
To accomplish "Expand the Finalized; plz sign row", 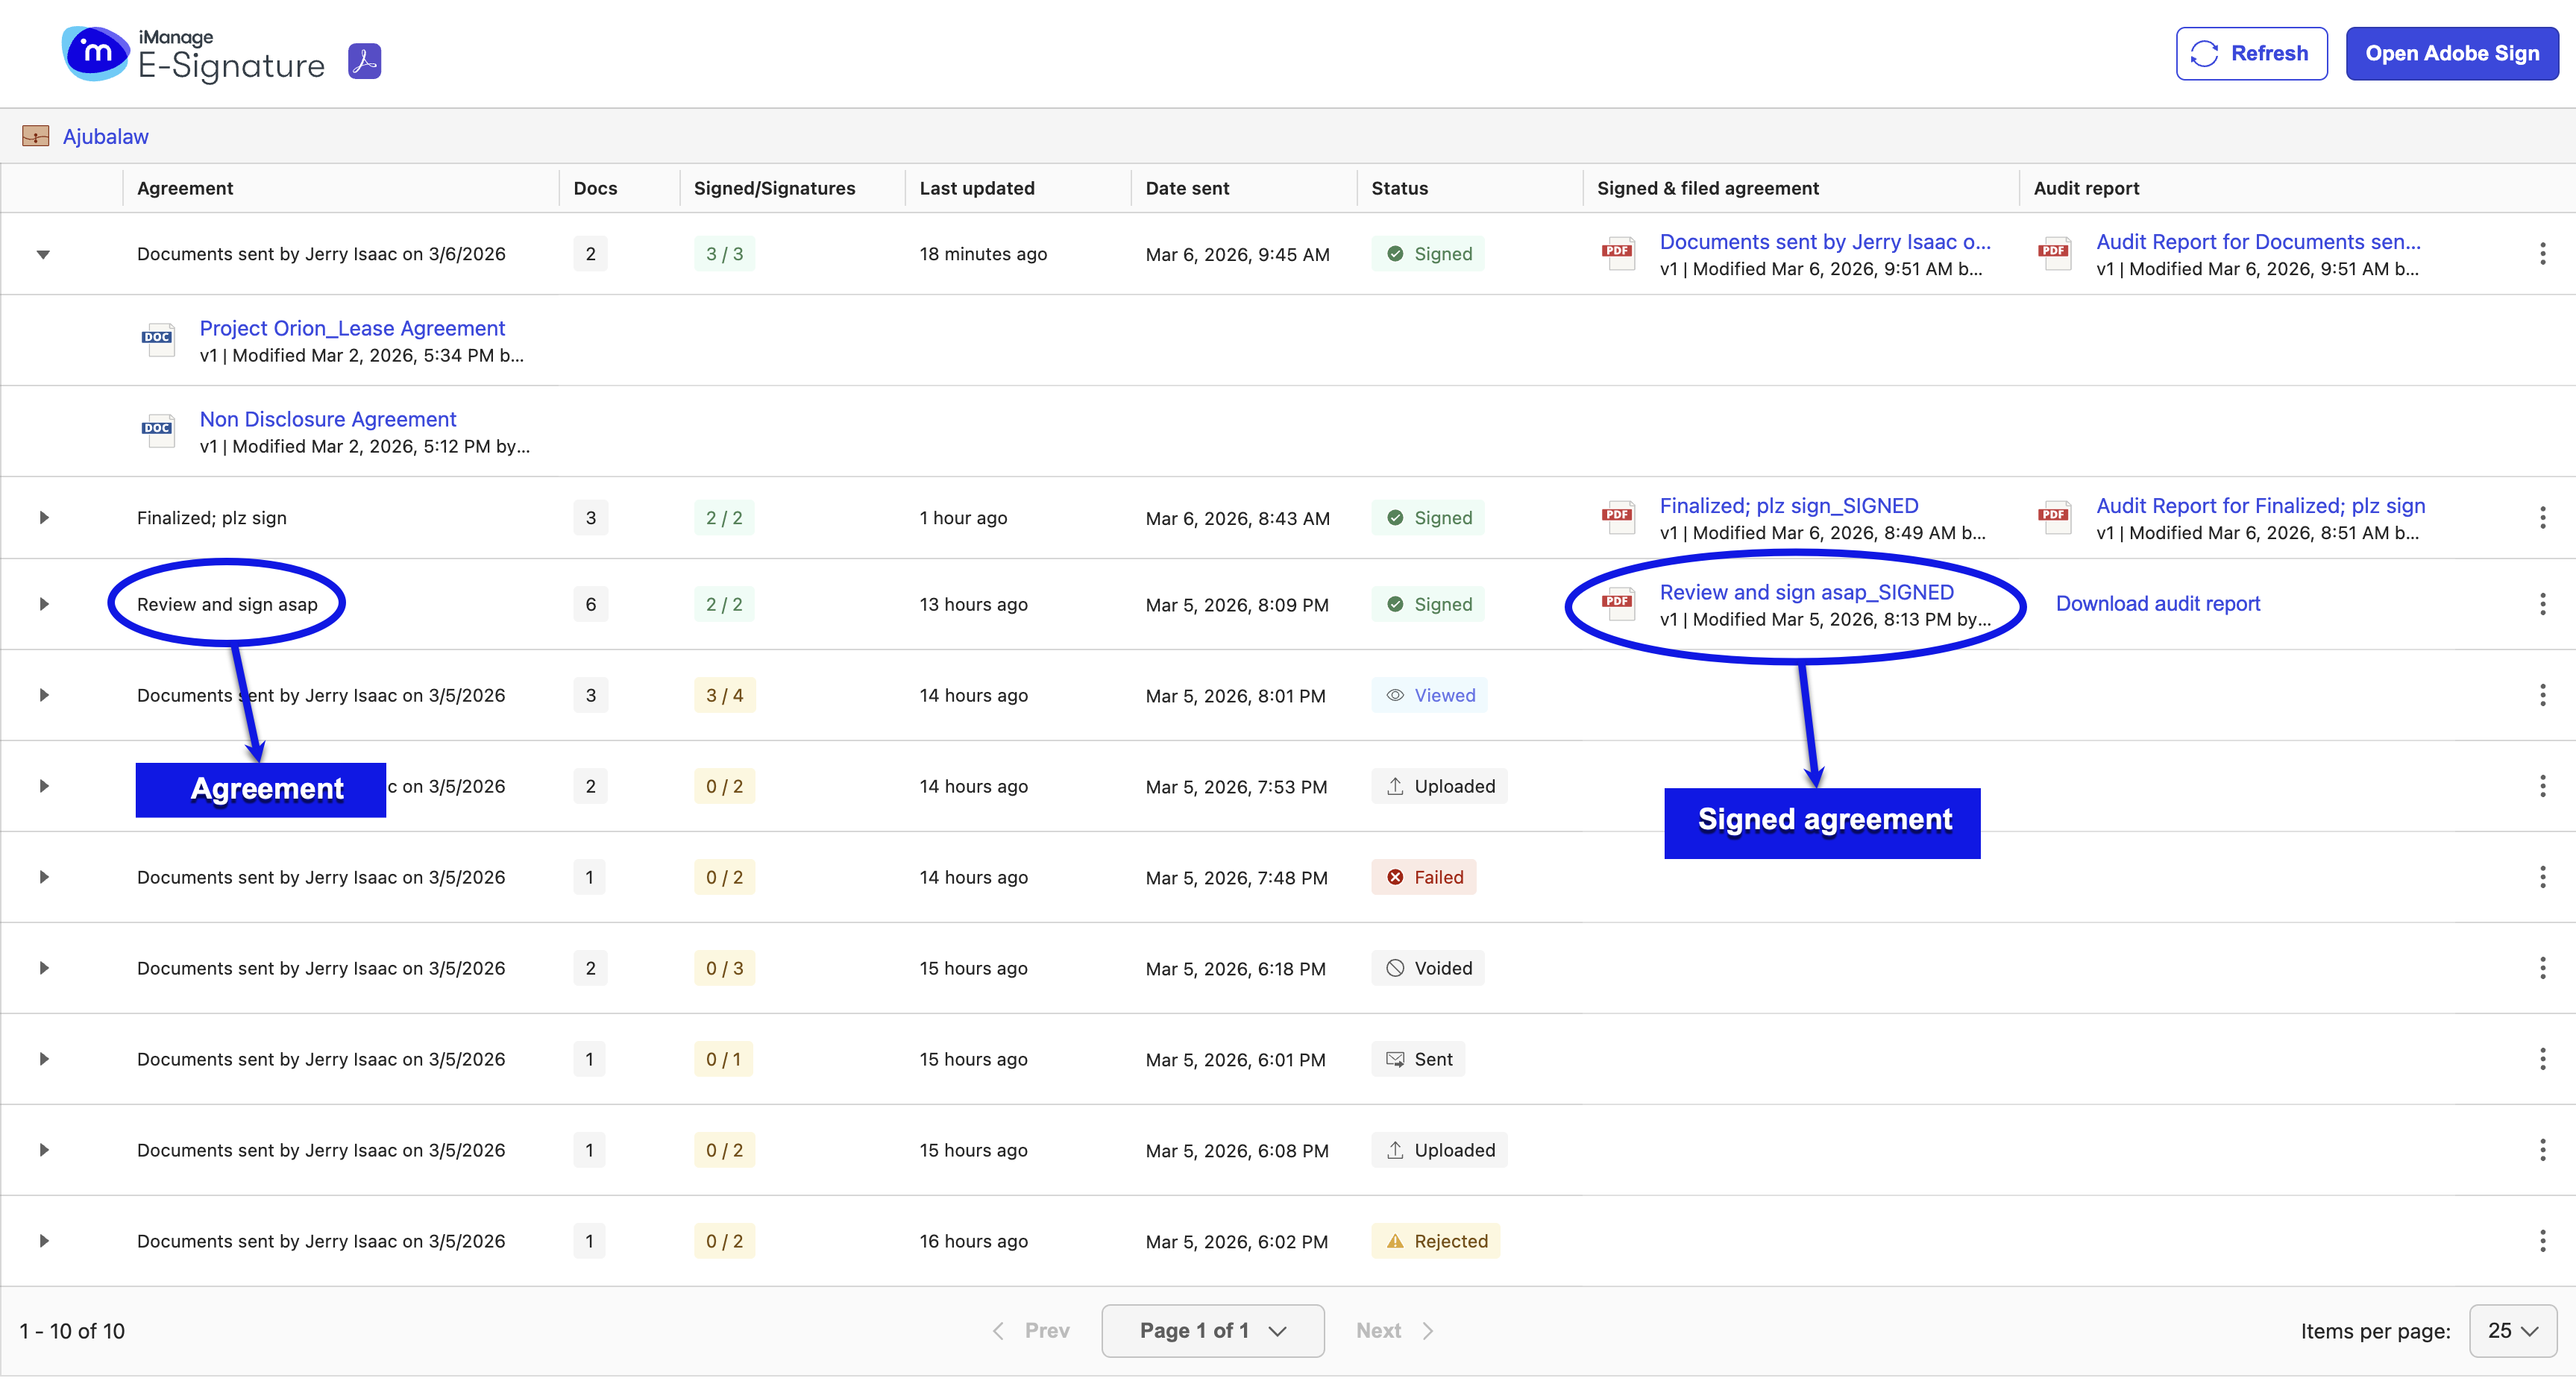I will pos(43,518).
